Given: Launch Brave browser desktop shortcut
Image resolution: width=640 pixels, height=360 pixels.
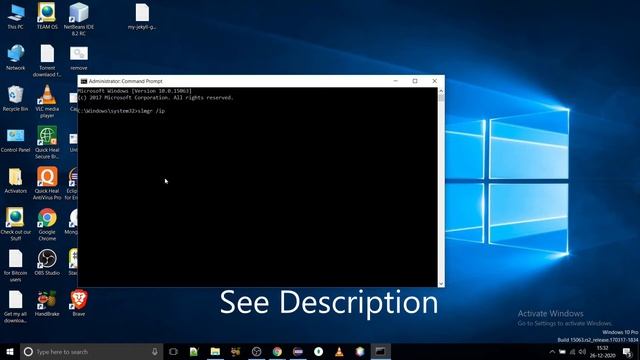Looking at the screenshot, I should 79,303.
